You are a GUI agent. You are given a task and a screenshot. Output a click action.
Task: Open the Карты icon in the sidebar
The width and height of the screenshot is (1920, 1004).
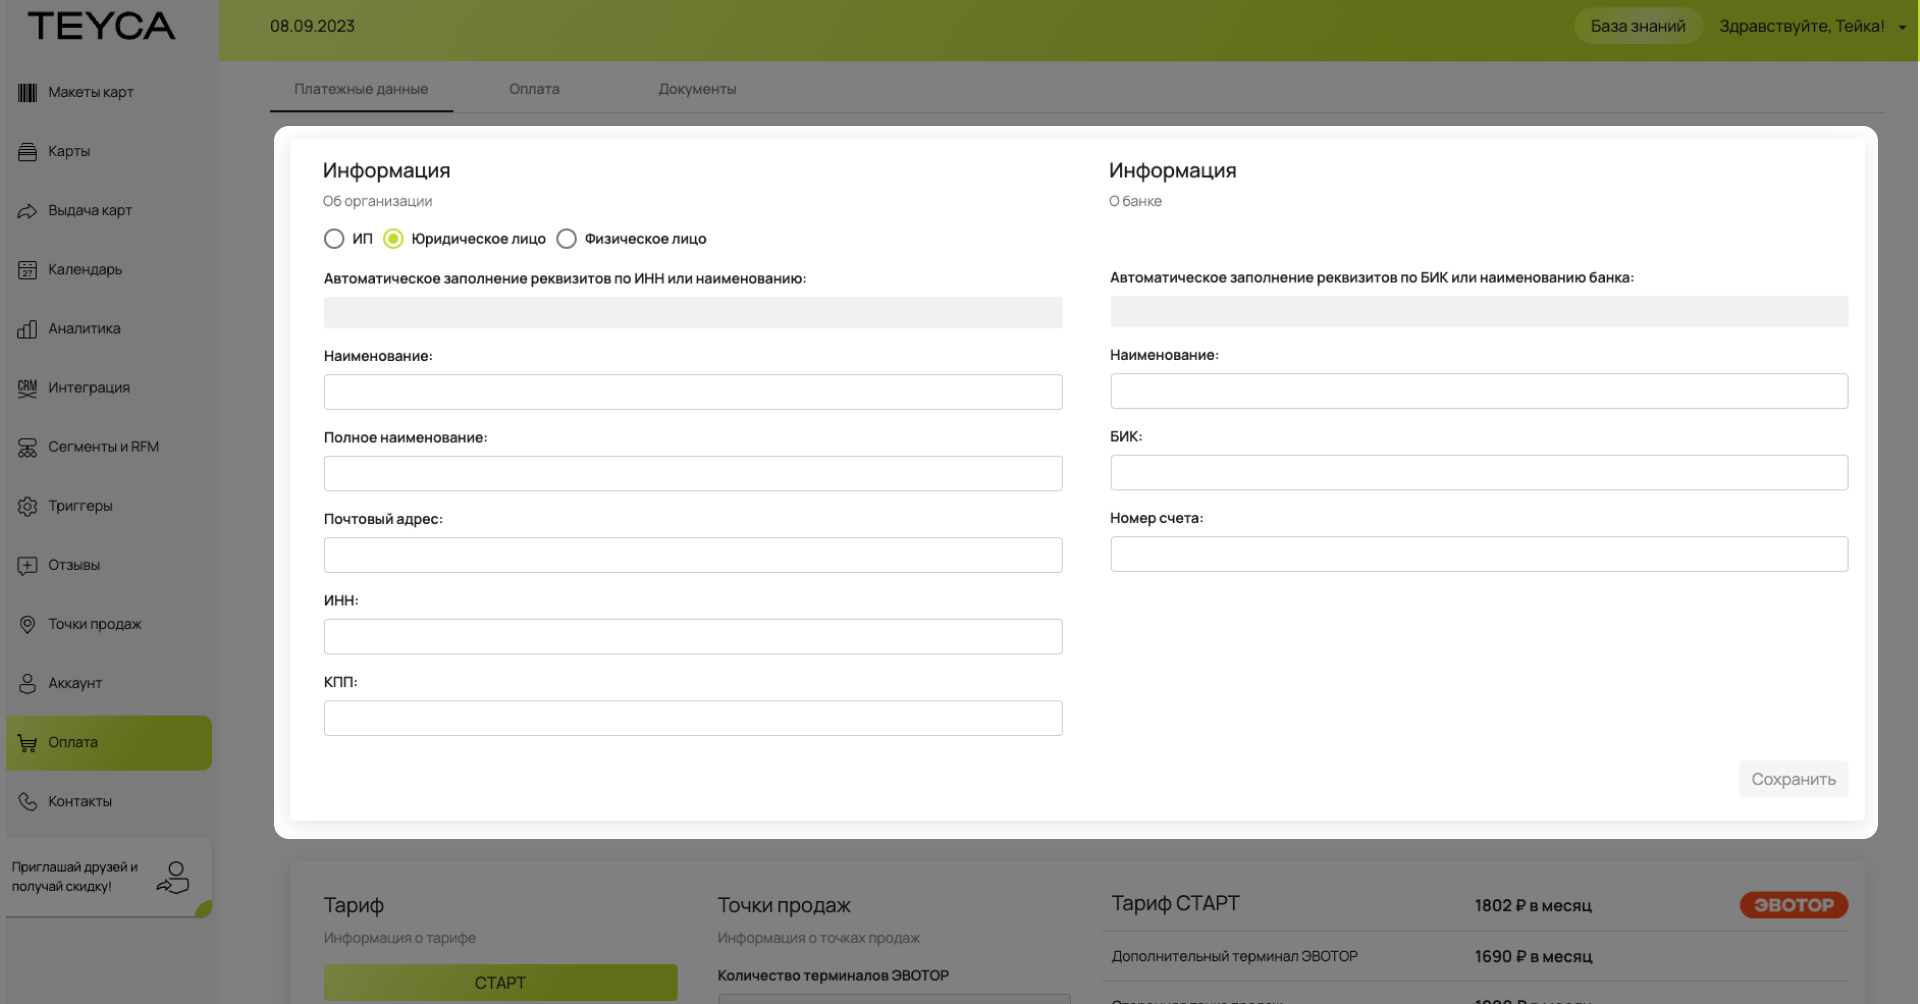pyautogui.click(x=27, y=151)
